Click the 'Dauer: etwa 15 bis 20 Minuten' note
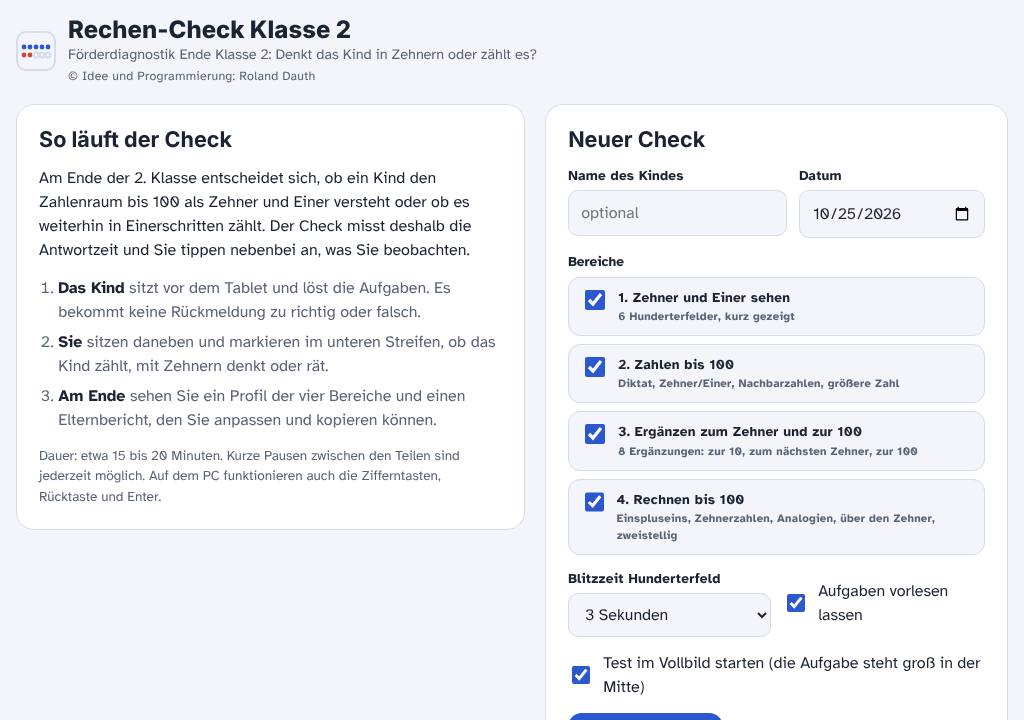Image resolution: width=1024 pixels, height=720 pixels. pyautogui.click(x=249, y=476)
